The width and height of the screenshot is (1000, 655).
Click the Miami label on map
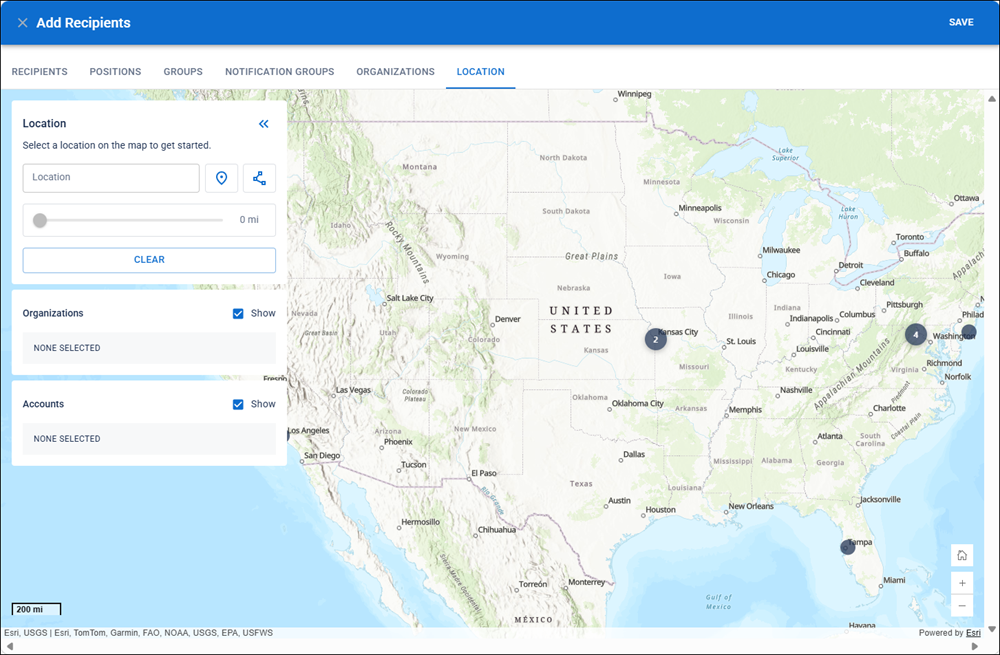[894, 580]
